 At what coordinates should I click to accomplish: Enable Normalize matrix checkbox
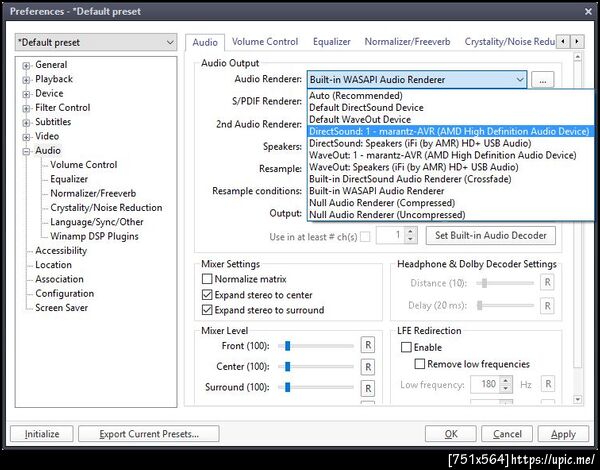pyautogui.click(x=207, y=279)
